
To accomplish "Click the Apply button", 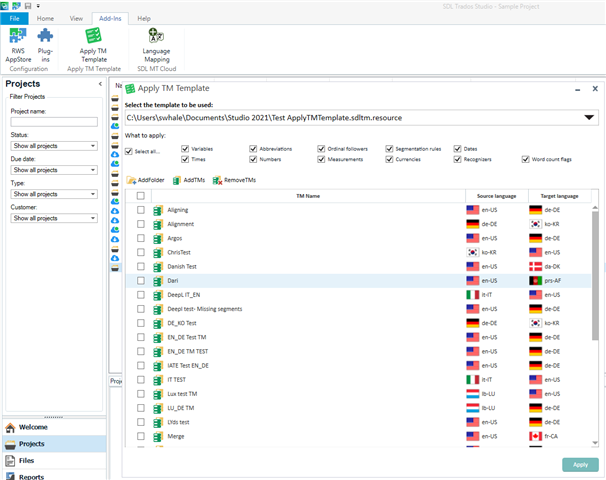I will (x=580, y=465).
